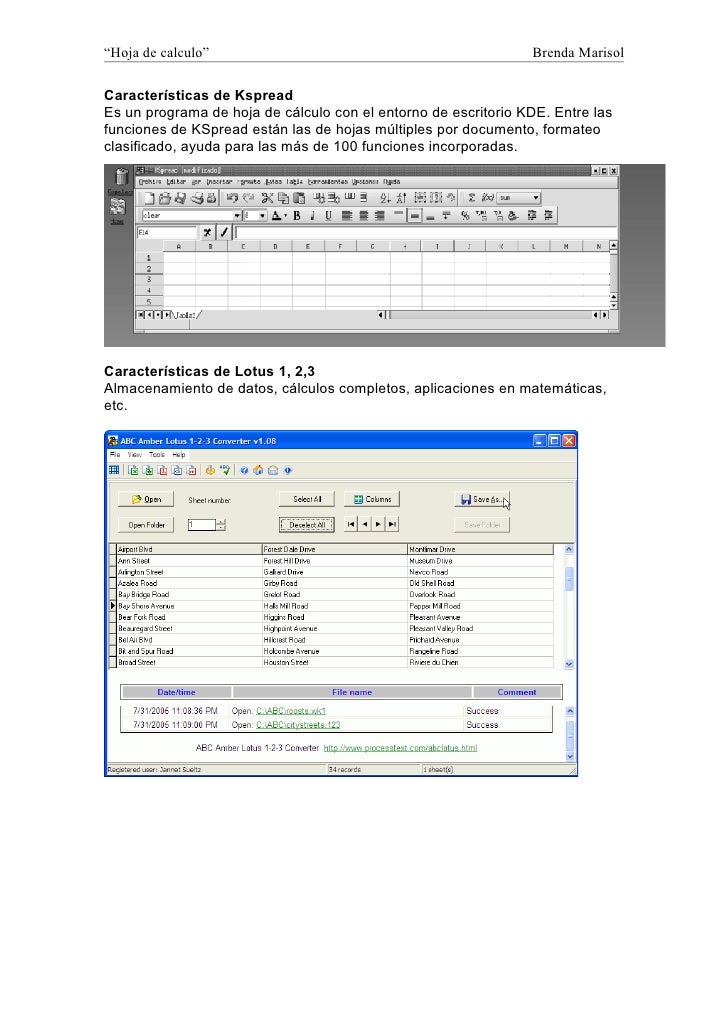Click the blue help question icon in Converter toolbar

point(244,470)
